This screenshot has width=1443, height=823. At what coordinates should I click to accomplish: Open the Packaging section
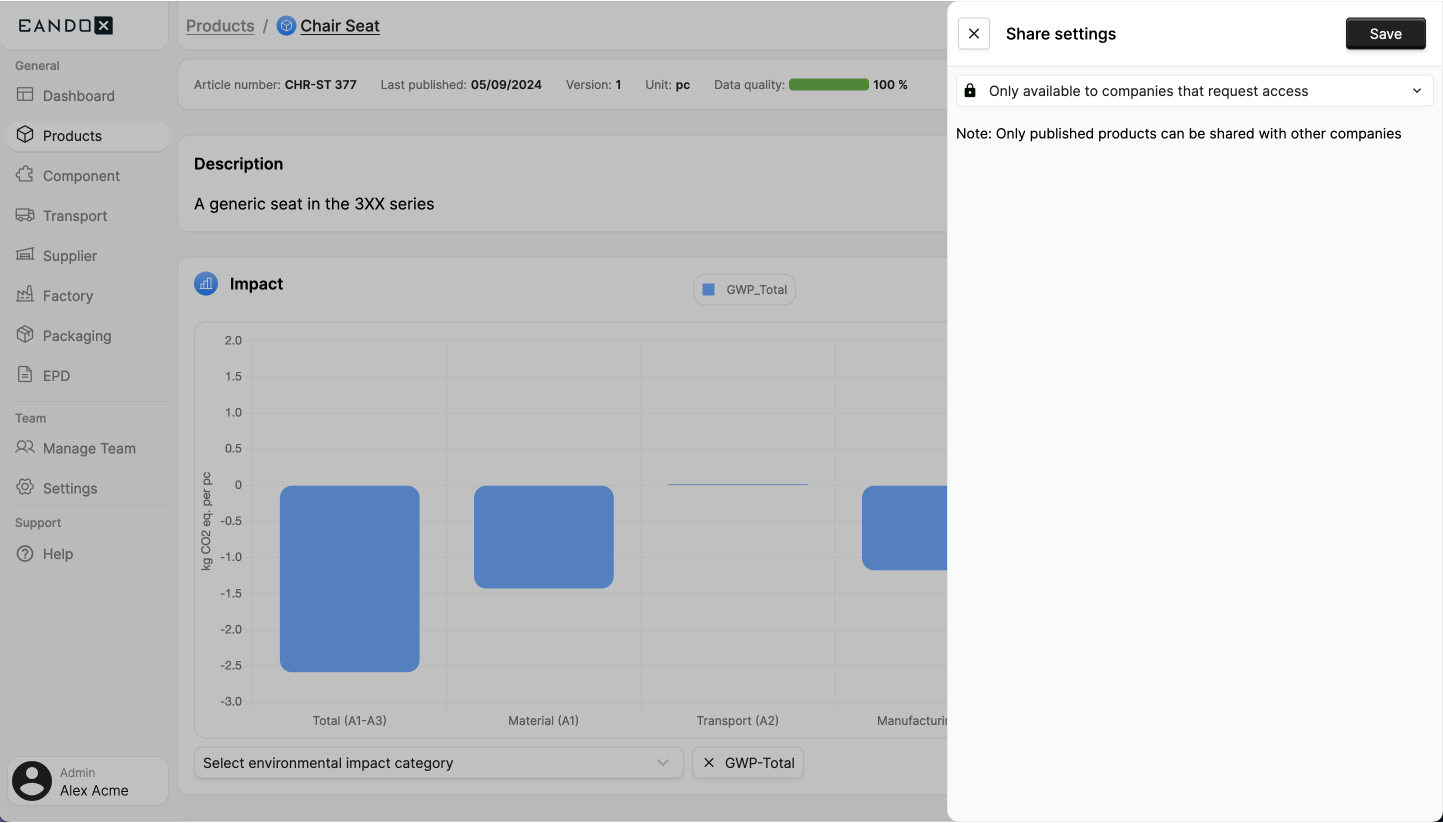[75, 335]
